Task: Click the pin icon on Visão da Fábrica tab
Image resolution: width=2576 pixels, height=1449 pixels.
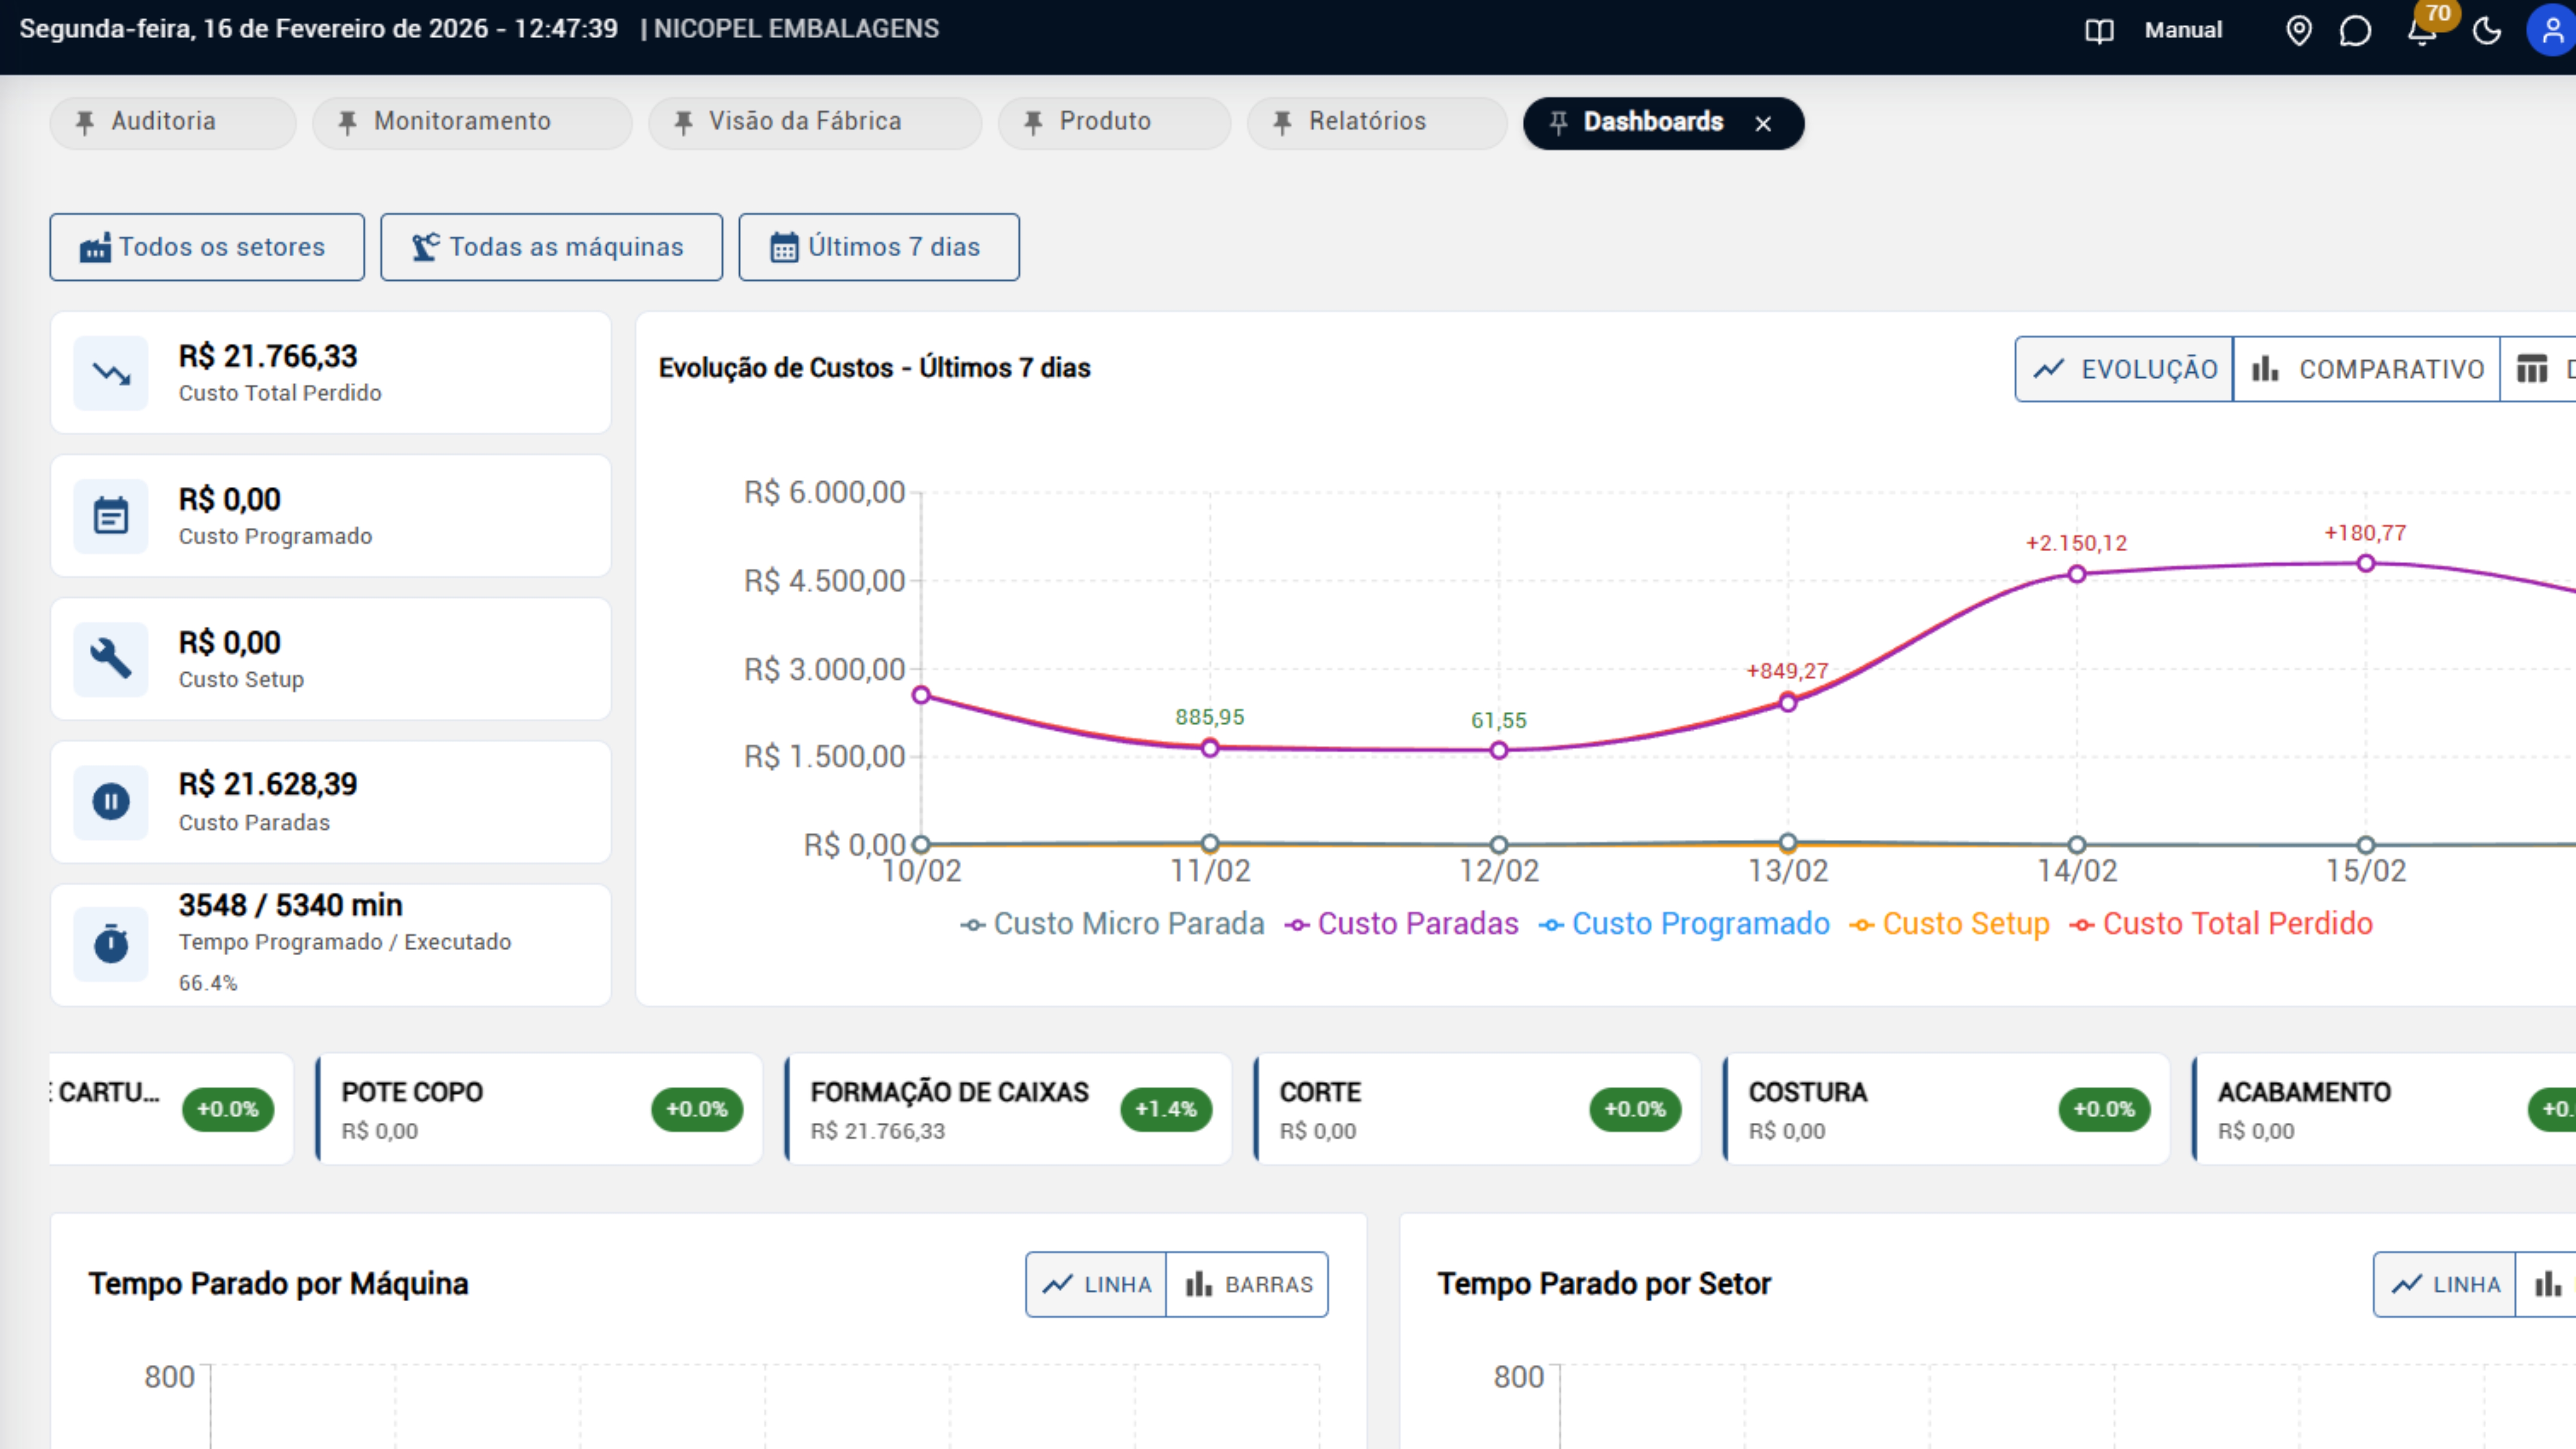Action: (x=683, y=122)
